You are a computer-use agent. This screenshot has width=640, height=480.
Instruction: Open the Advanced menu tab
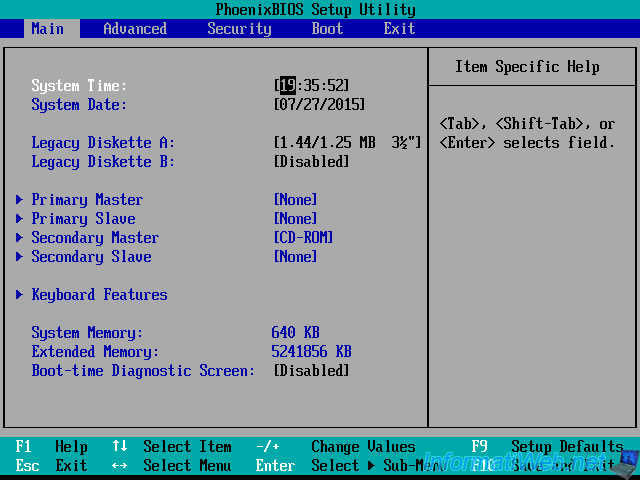click(x=135, y=29)
